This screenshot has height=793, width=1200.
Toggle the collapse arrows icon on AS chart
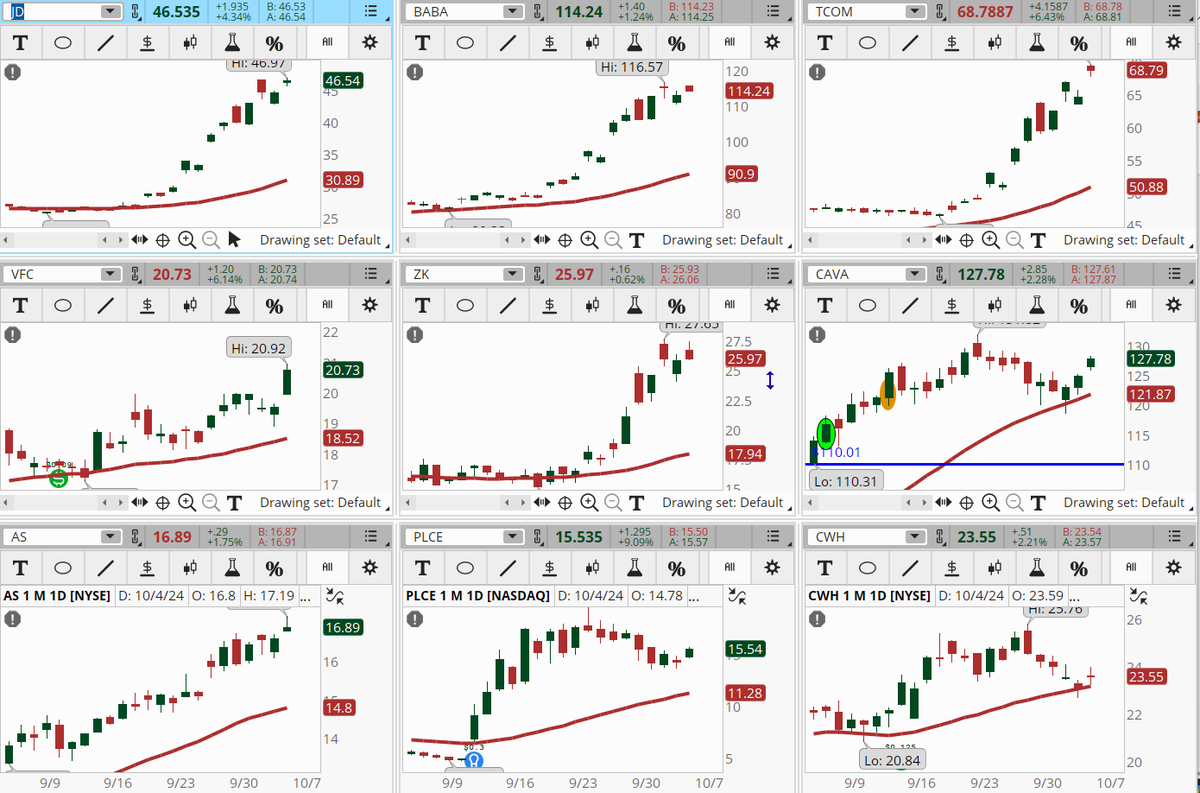click(x=335, y=596)
